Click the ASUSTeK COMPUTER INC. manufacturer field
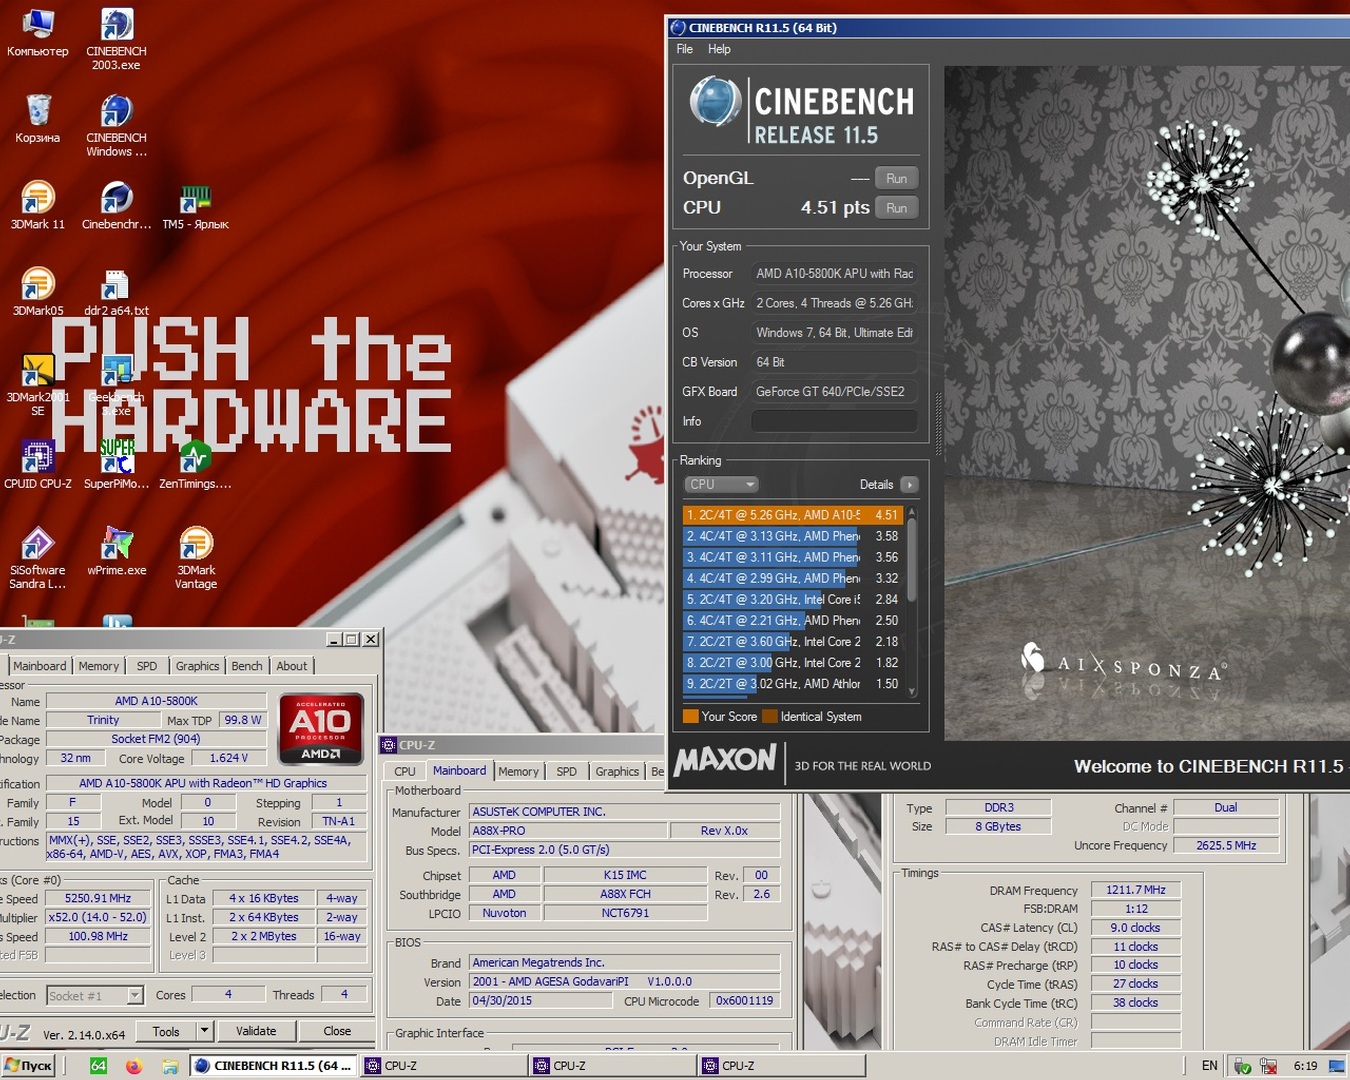This screenshot has width=1350, height=1080. pos(625,811)
